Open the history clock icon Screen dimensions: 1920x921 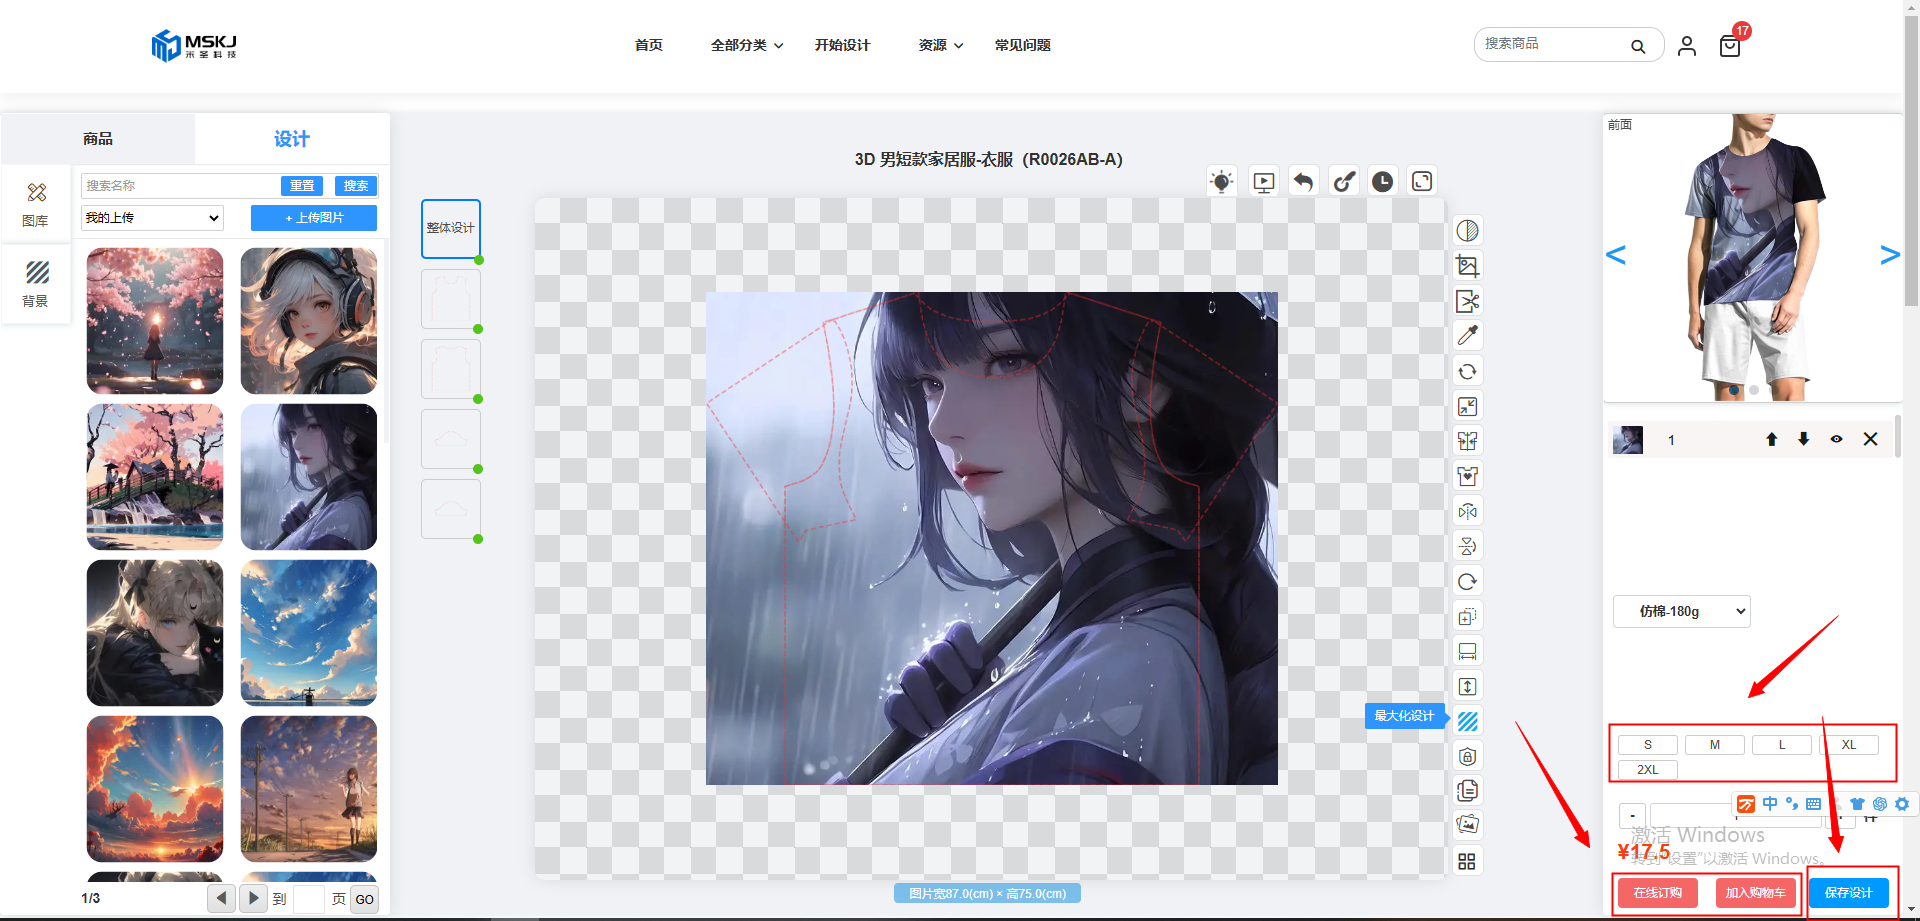1382,181
